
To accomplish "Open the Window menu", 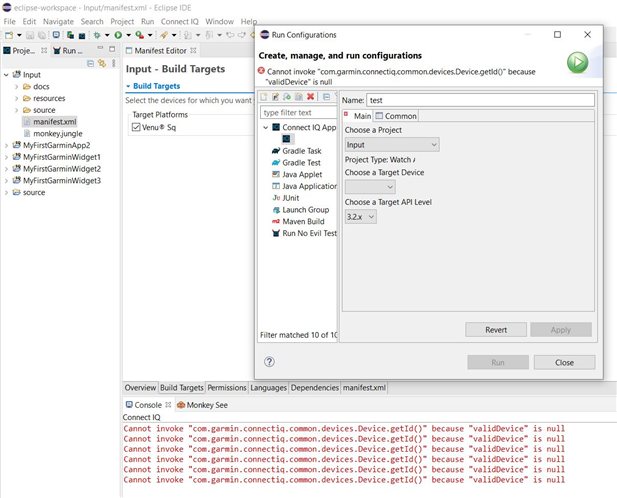I will 219,22.
